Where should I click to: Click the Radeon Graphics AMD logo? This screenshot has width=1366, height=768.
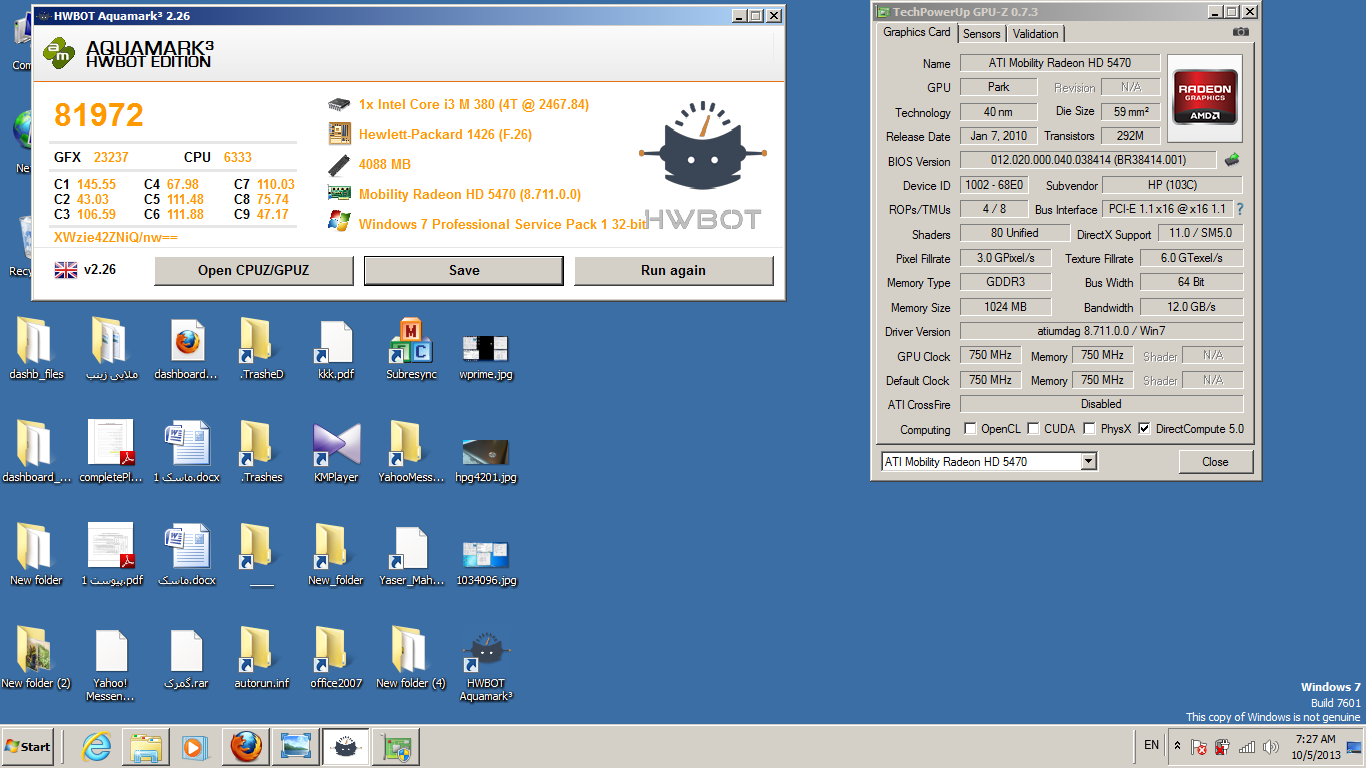pyautogui.click(x=1205, y=97)
